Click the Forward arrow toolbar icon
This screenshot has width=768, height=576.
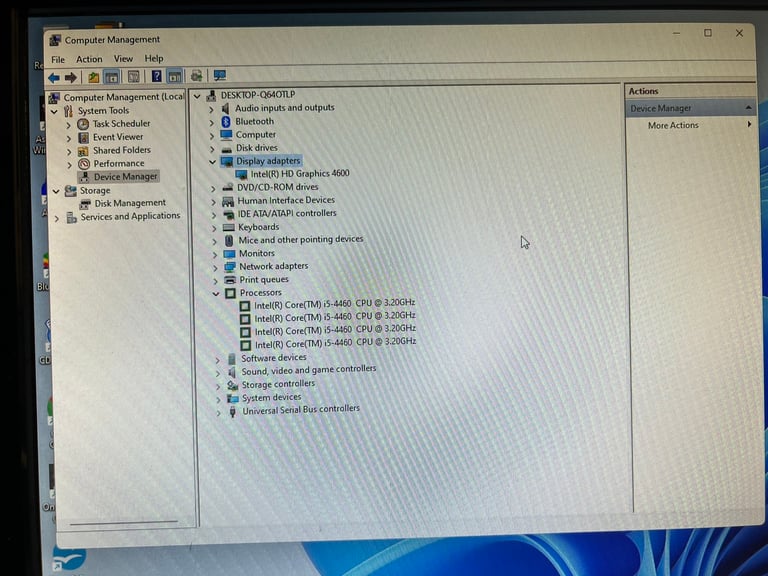71,77
